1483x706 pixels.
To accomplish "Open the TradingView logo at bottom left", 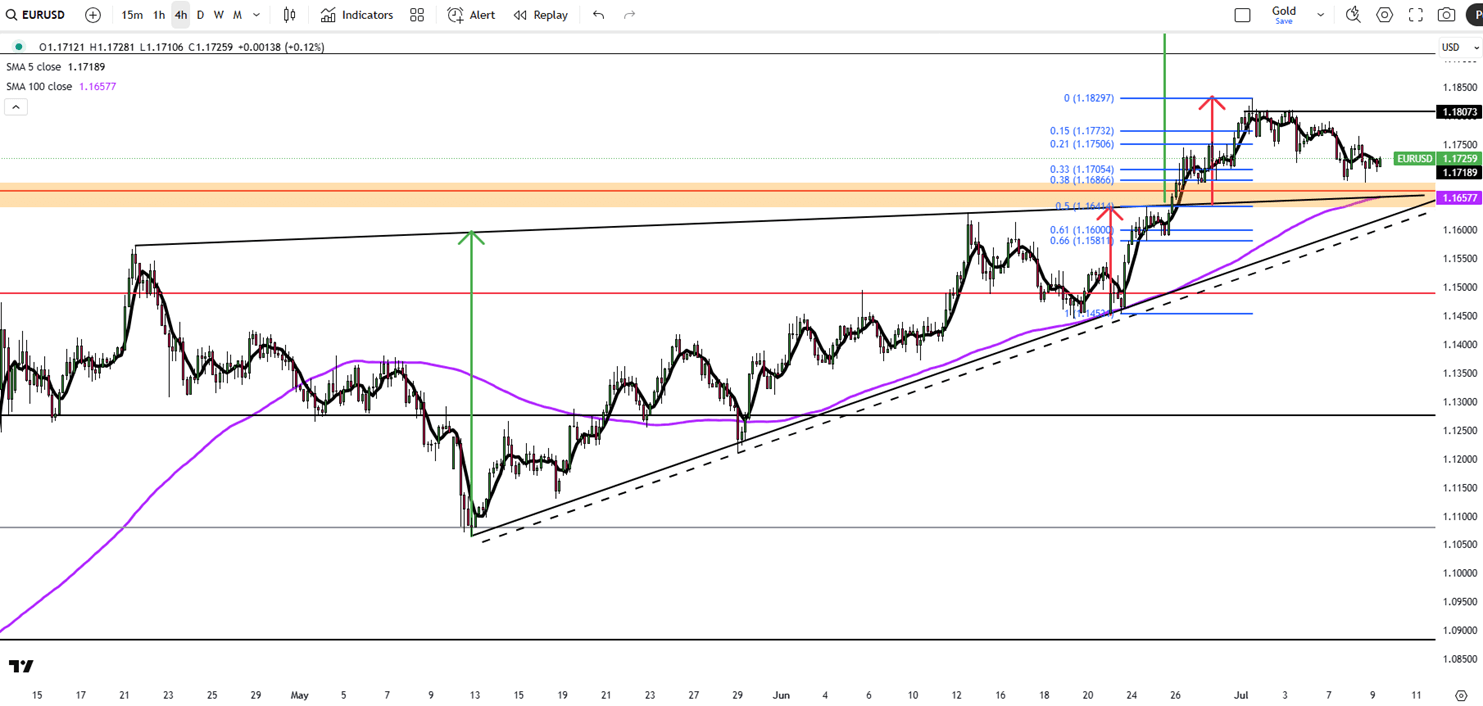I will 21,666.
